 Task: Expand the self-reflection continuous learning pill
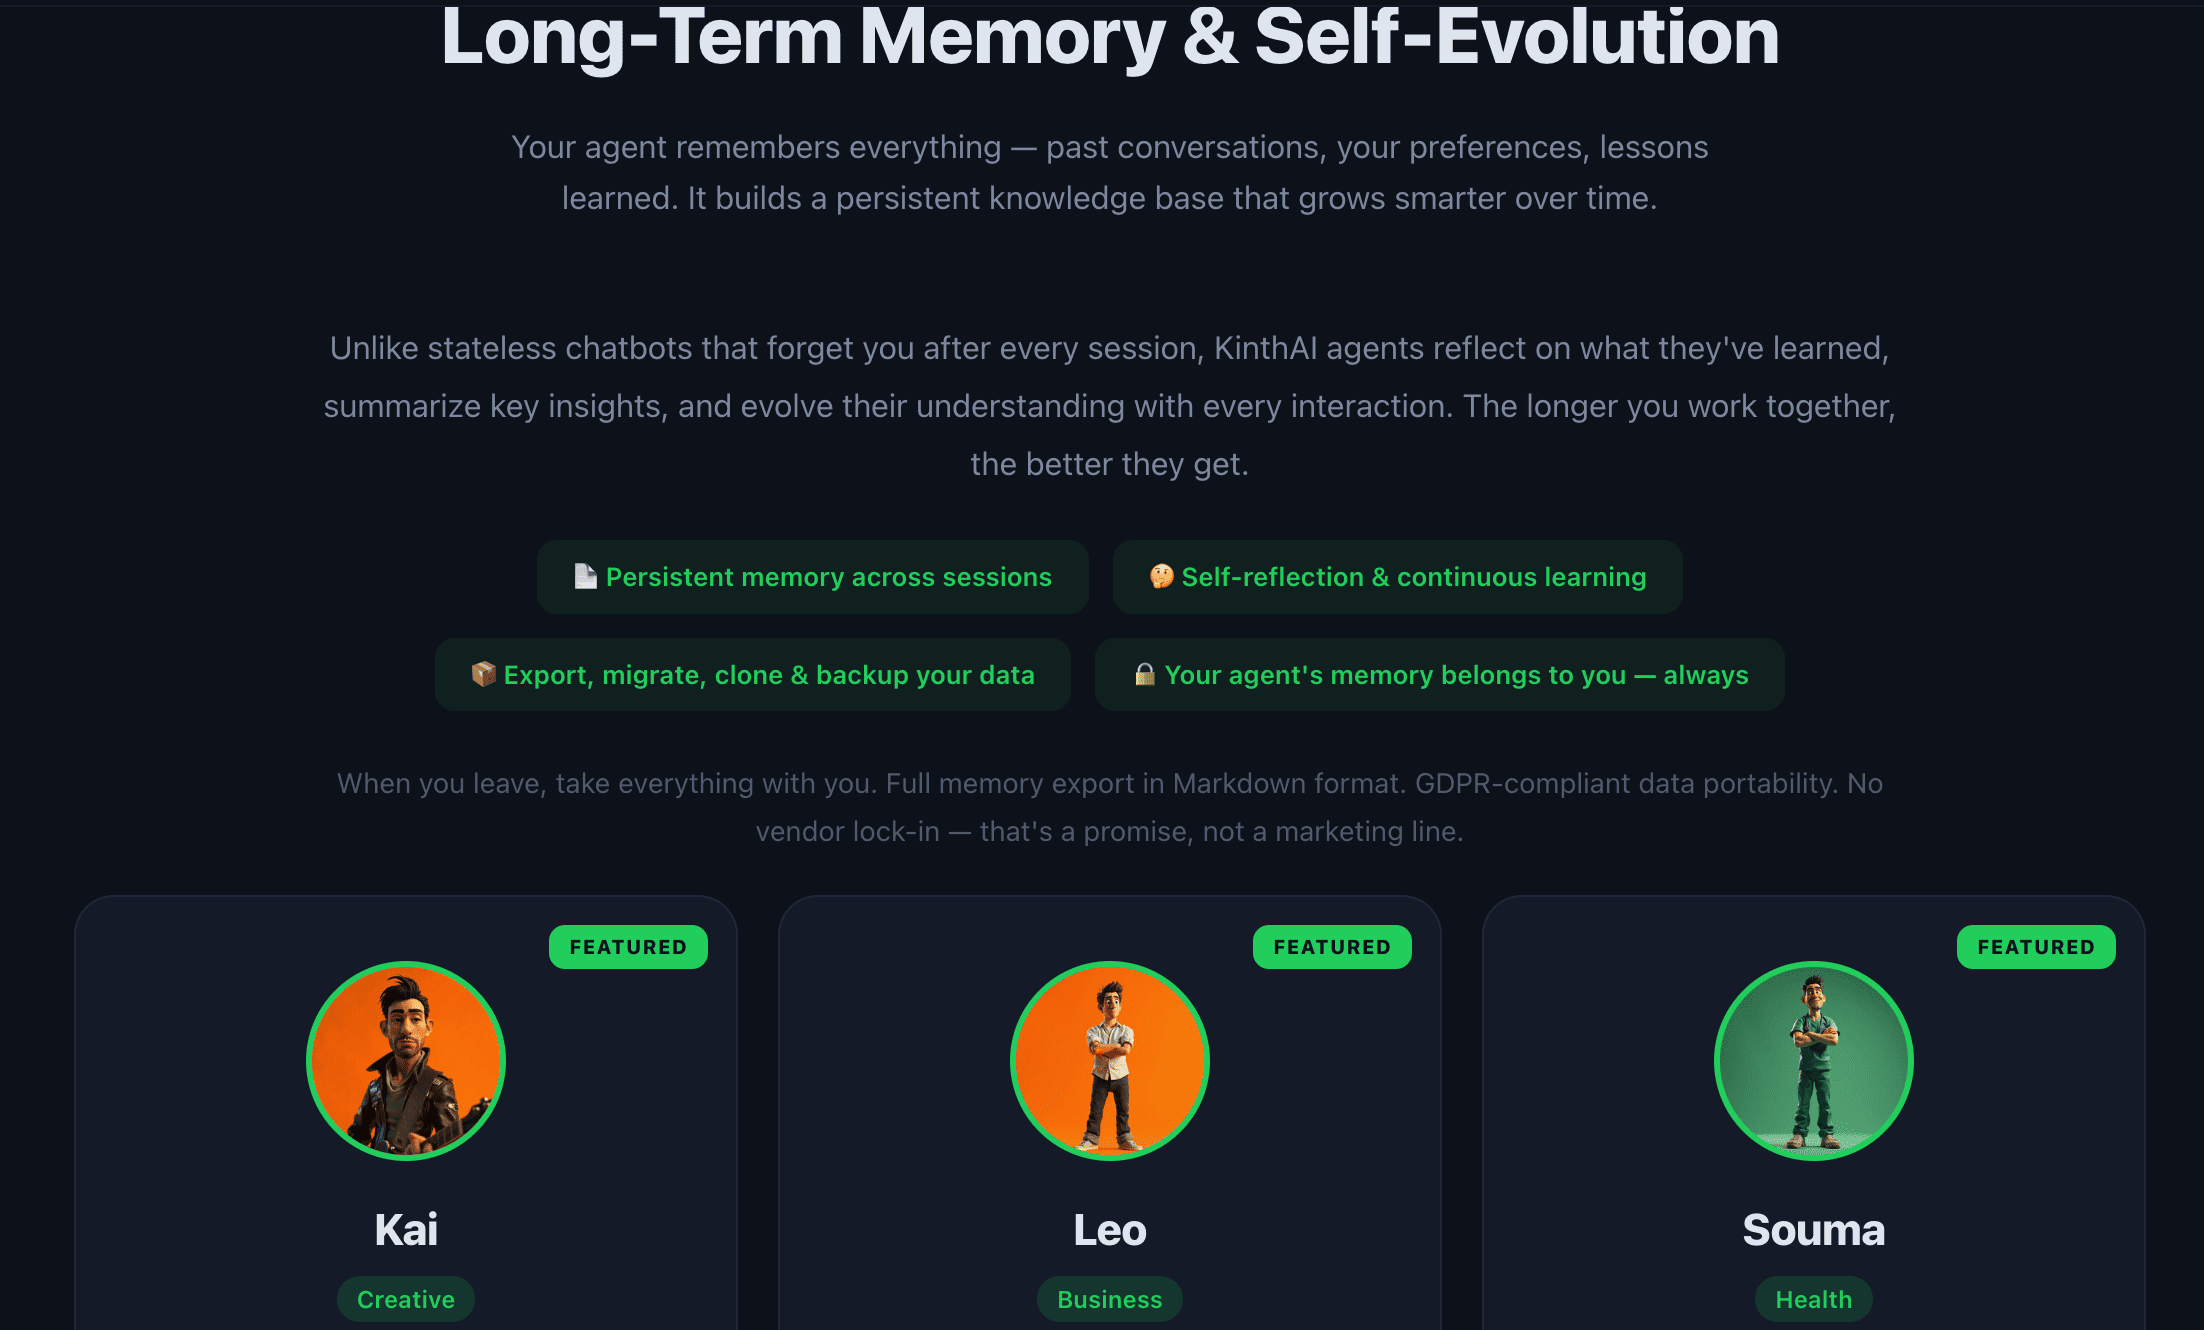click(1396, 576)
